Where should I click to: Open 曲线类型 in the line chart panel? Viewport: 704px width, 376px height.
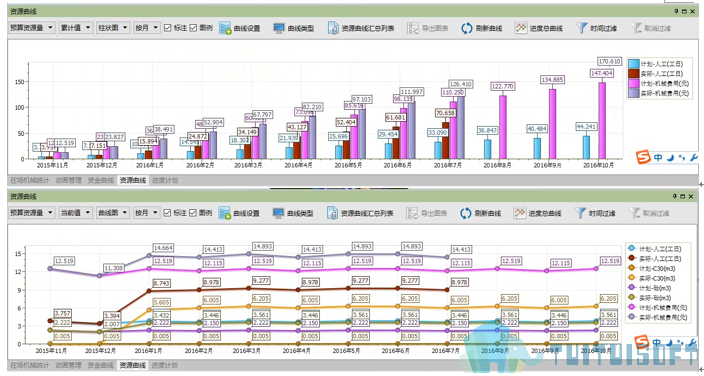tap(293, 213)
